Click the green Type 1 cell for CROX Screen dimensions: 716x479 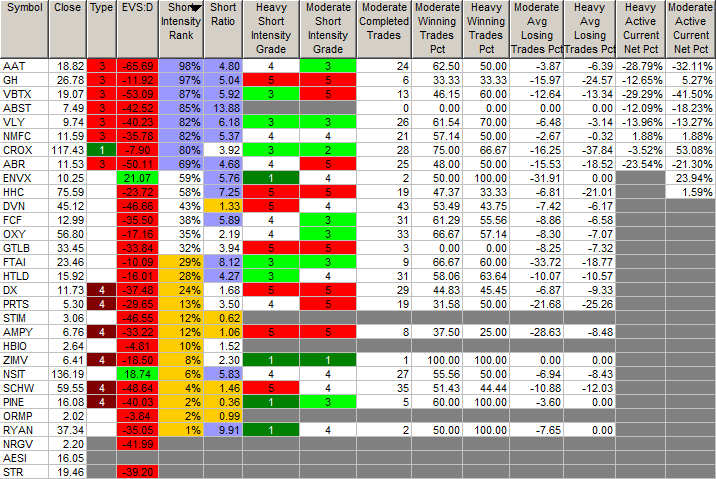coord(101,150)
